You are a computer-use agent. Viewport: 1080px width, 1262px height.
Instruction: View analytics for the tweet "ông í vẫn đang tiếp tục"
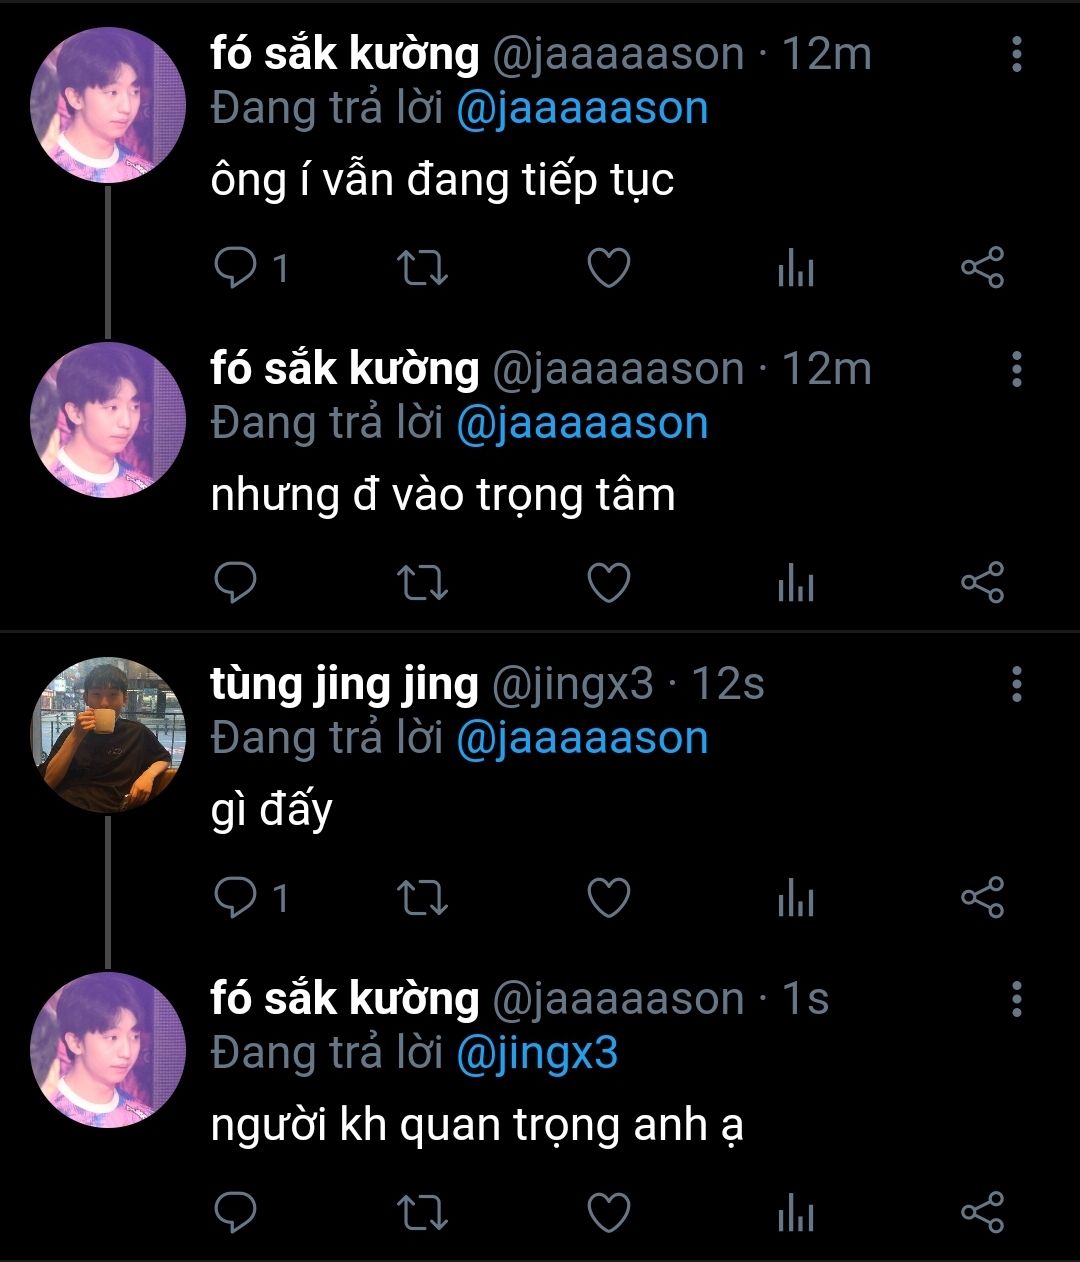[x=796, y=269]
